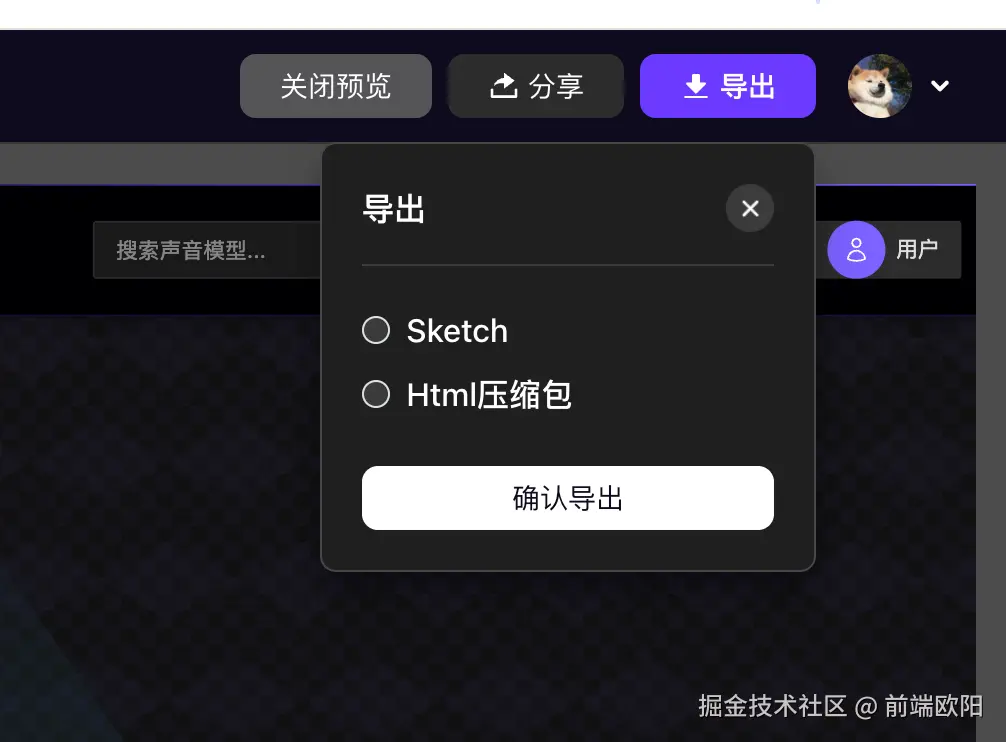The image size is (1006, 742).
Task: Click the 关闭预览 button
Action: click(x=336, y=86)
